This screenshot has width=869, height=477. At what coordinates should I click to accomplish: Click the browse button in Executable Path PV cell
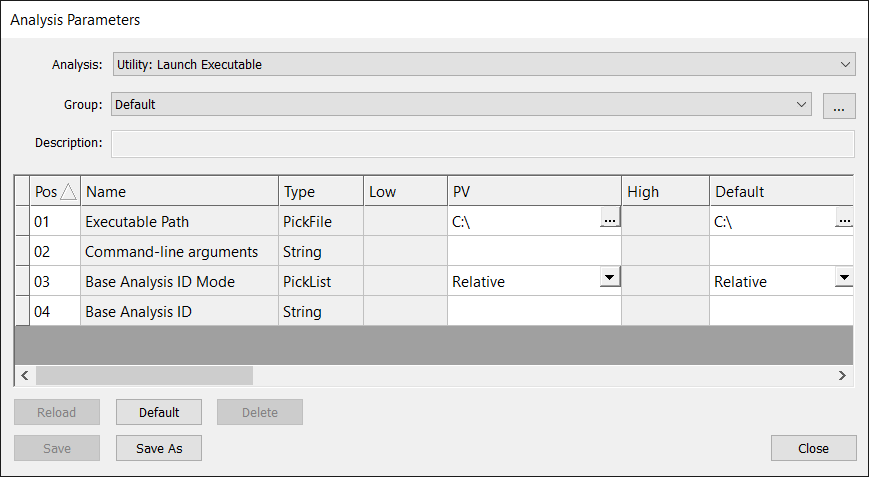[610, 220]
